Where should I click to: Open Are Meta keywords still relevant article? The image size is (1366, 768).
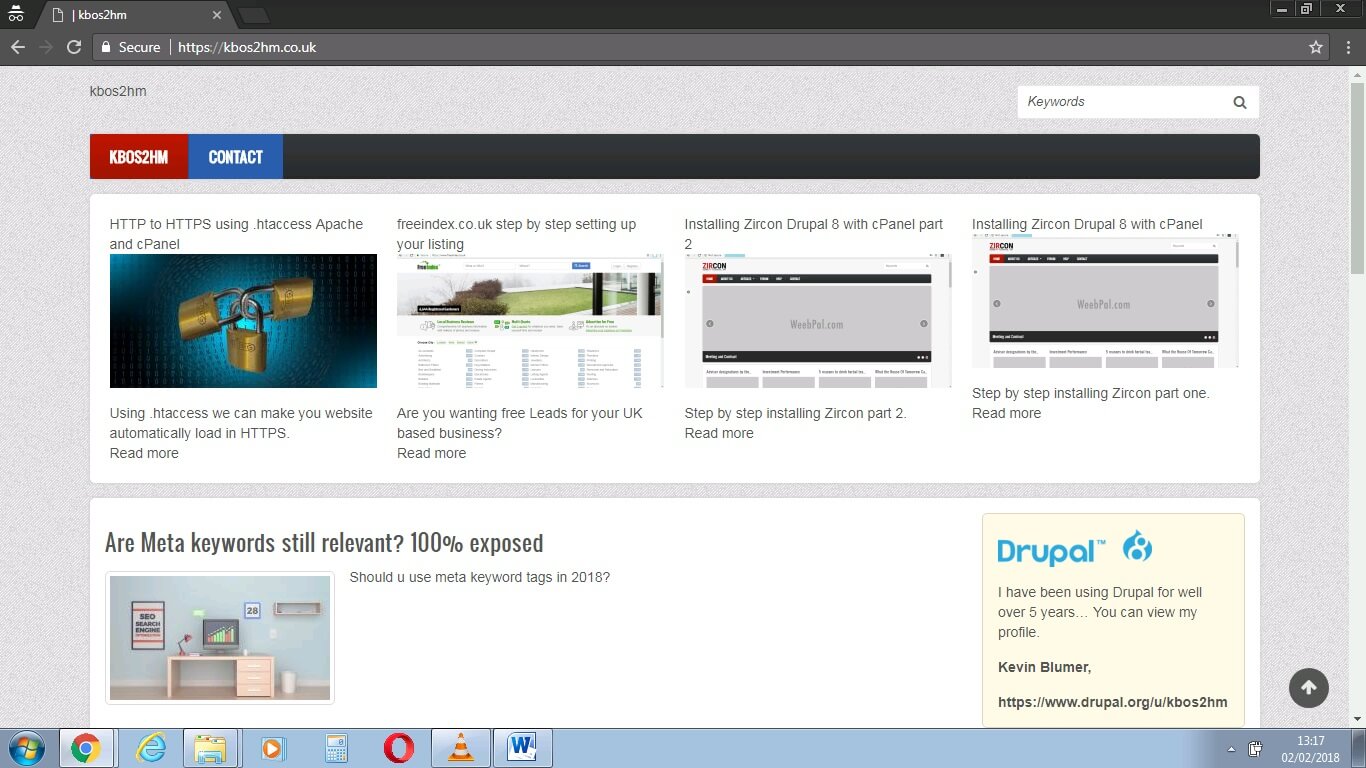coord(324,543)
